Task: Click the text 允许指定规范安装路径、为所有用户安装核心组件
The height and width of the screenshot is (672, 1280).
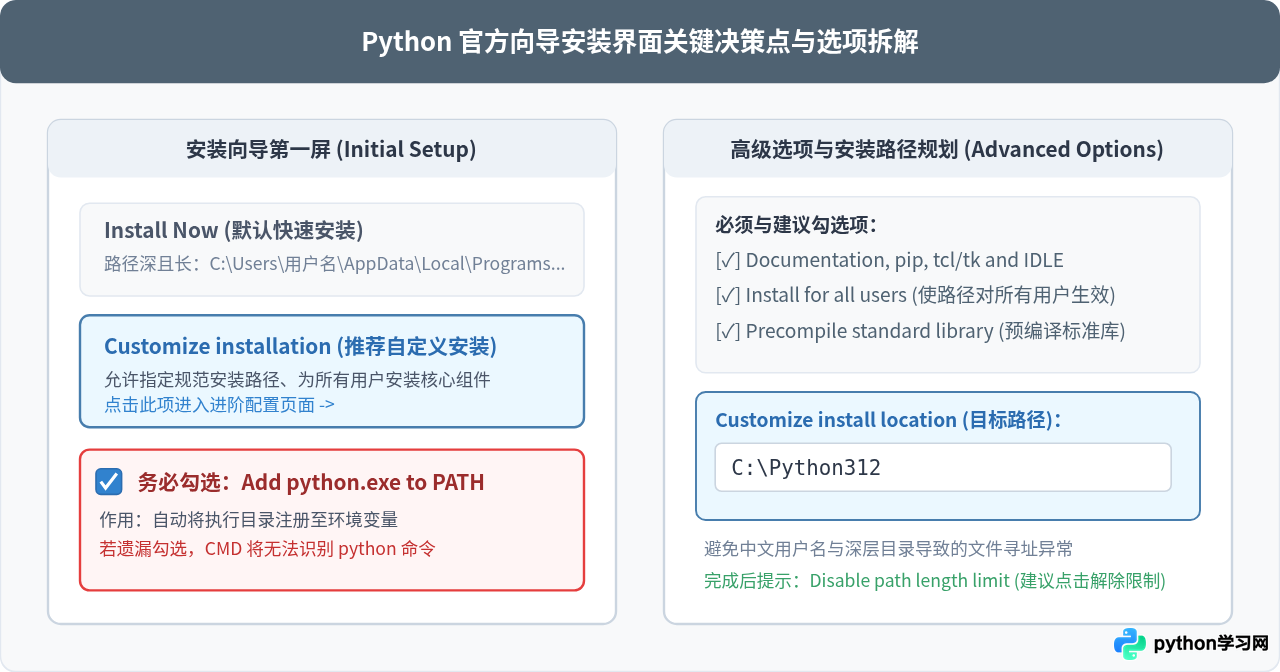Action: pyautogui.click(x=297, y=380)
